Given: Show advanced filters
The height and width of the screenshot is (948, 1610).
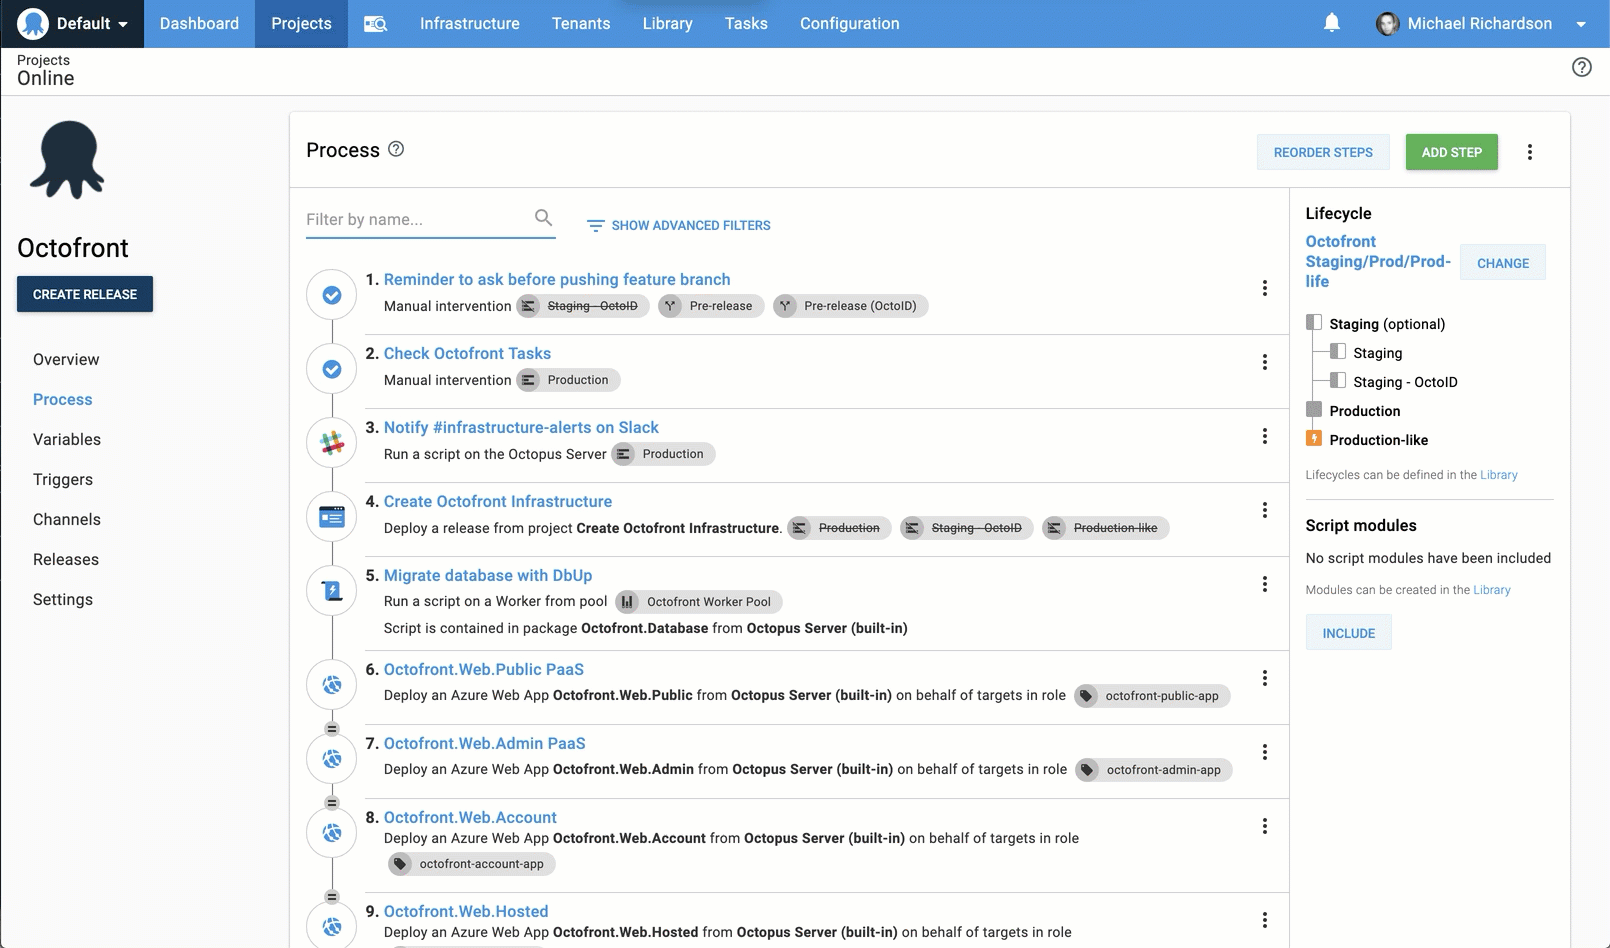Looking at the screenshot, I should pos(679,226).
